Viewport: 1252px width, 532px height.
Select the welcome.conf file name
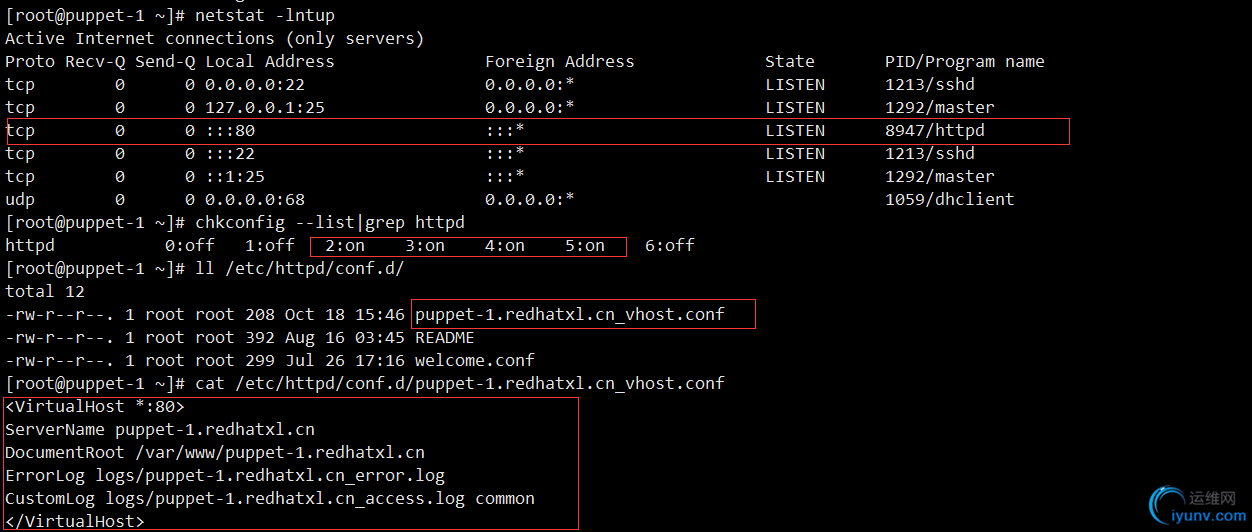click(474, 360)
